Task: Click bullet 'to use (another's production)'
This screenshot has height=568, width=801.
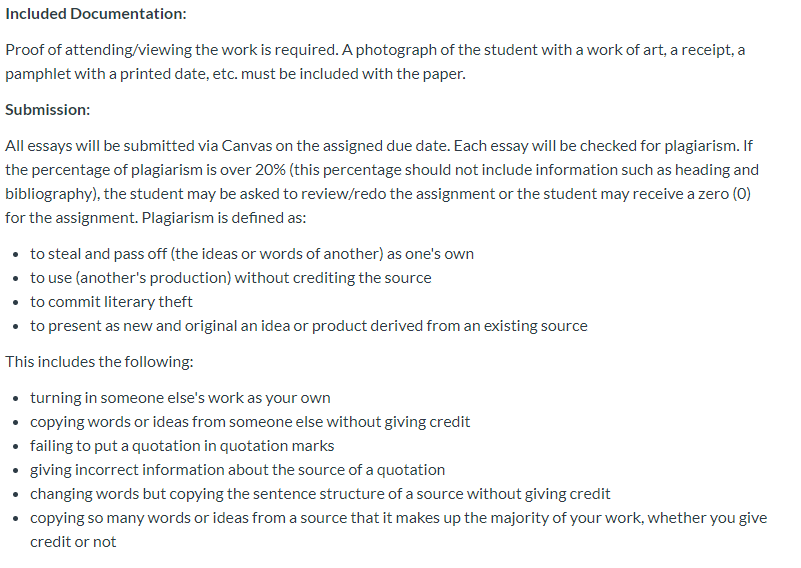Action: tap(230, 278)
